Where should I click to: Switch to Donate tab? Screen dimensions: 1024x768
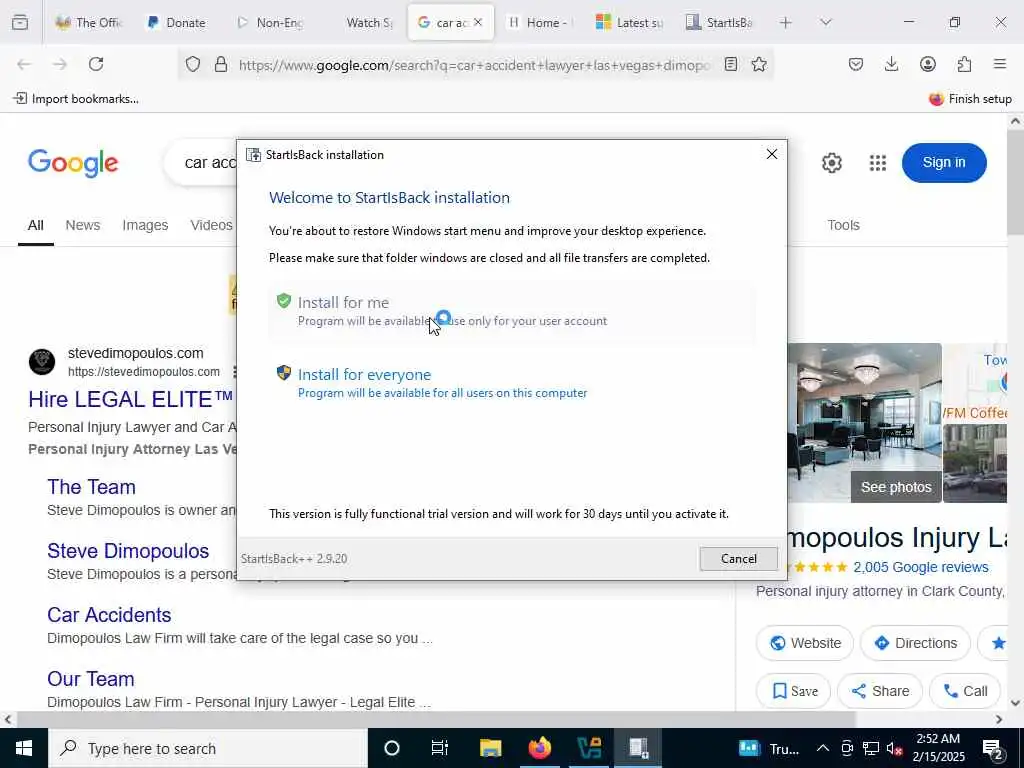177,22
